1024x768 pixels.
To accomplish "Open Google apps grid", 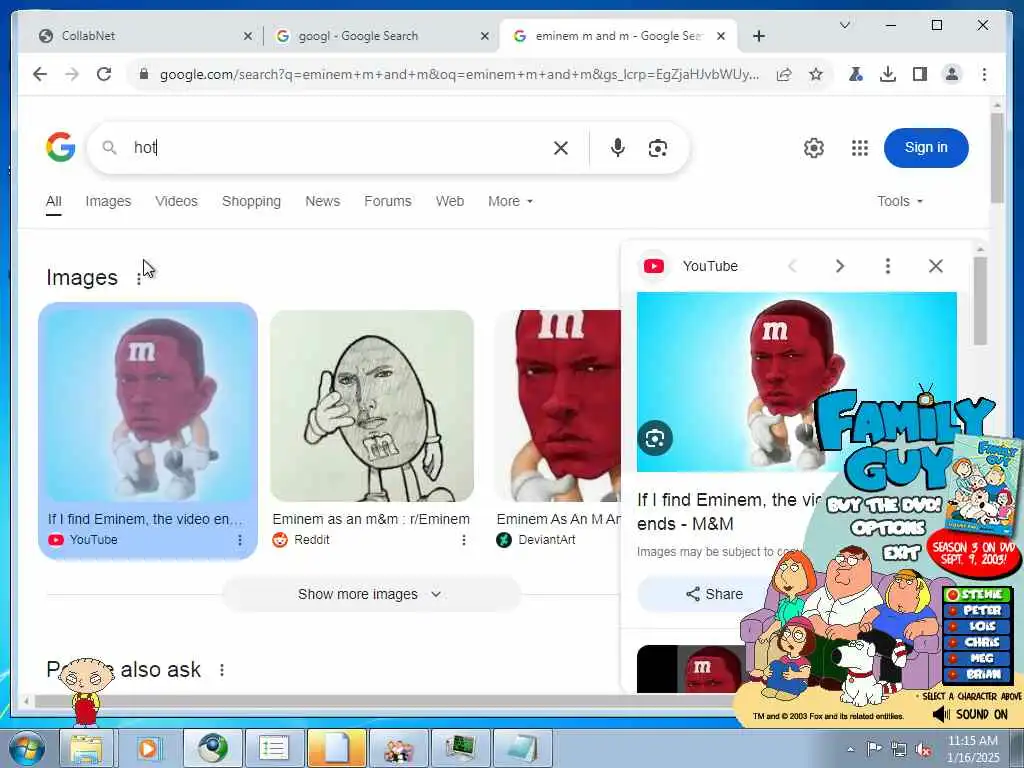I will coord(860,148).
